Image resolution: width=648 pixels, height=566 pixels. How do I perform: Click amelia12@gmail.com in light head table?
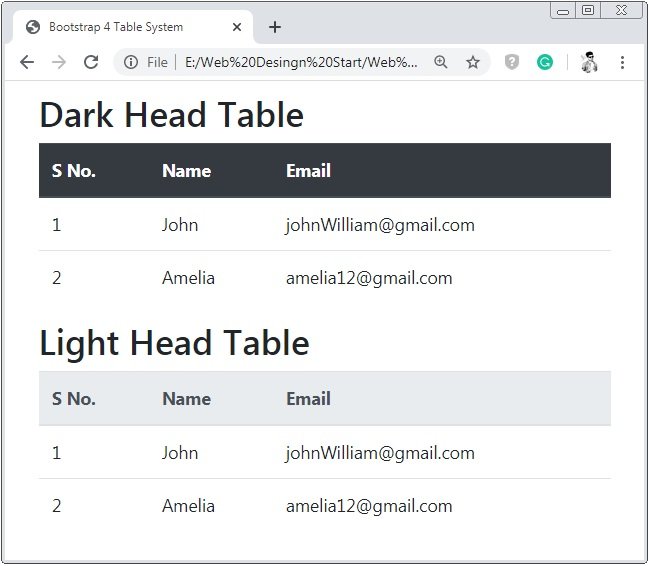[369, 507]
